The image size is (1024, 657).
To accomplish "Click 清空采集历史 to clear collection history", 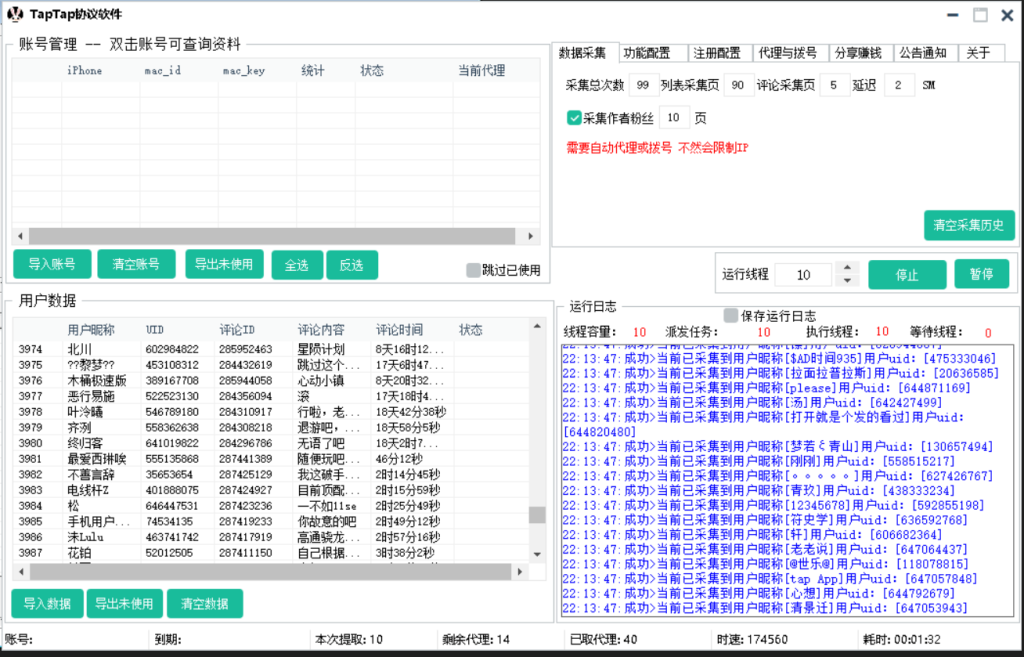I will [967, 225].
